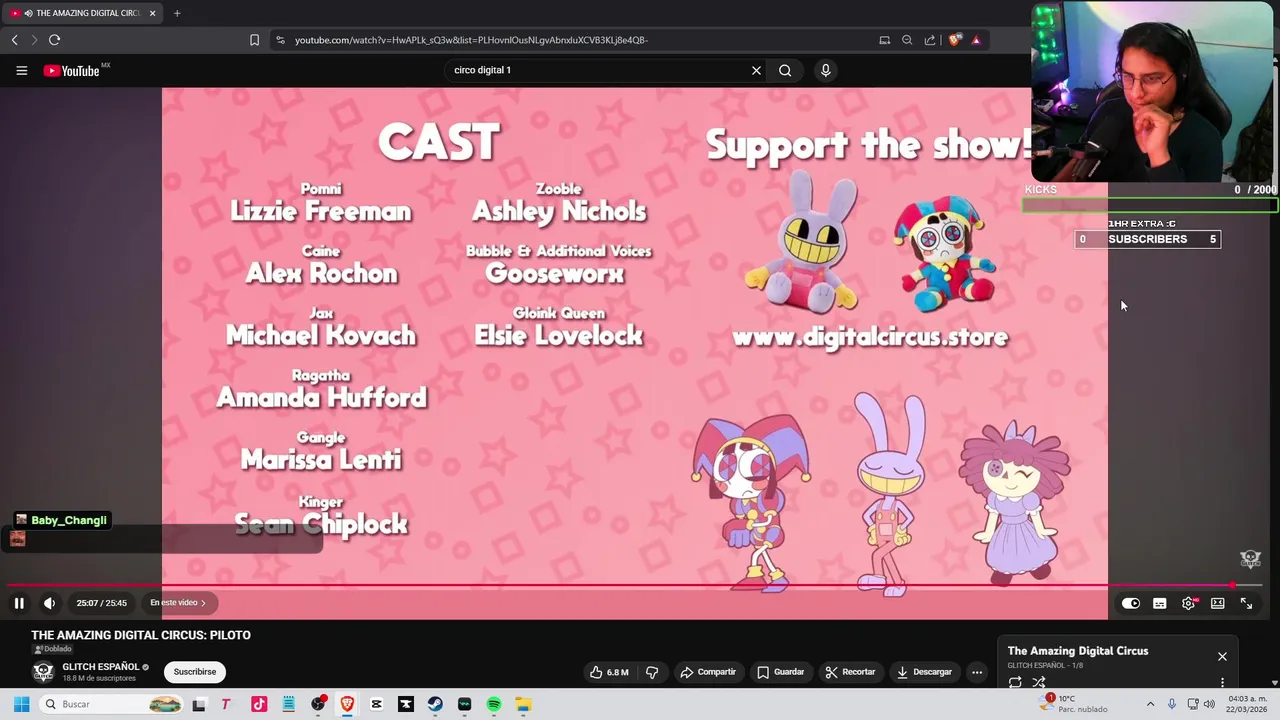Reload the page

54,40
